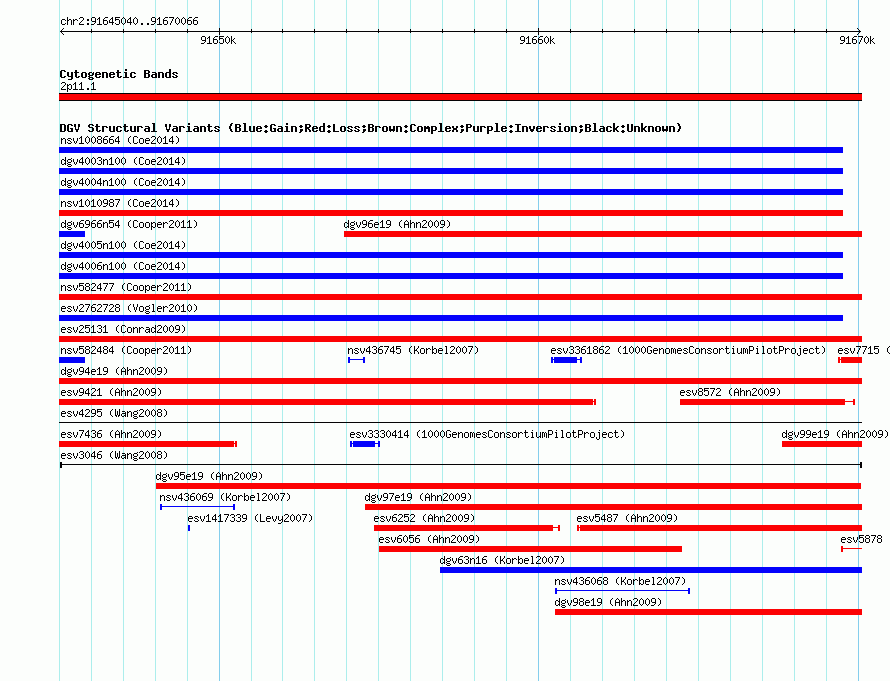
Task: Select the red 2p11.1 cytoband bar
Action: point(460,97)
